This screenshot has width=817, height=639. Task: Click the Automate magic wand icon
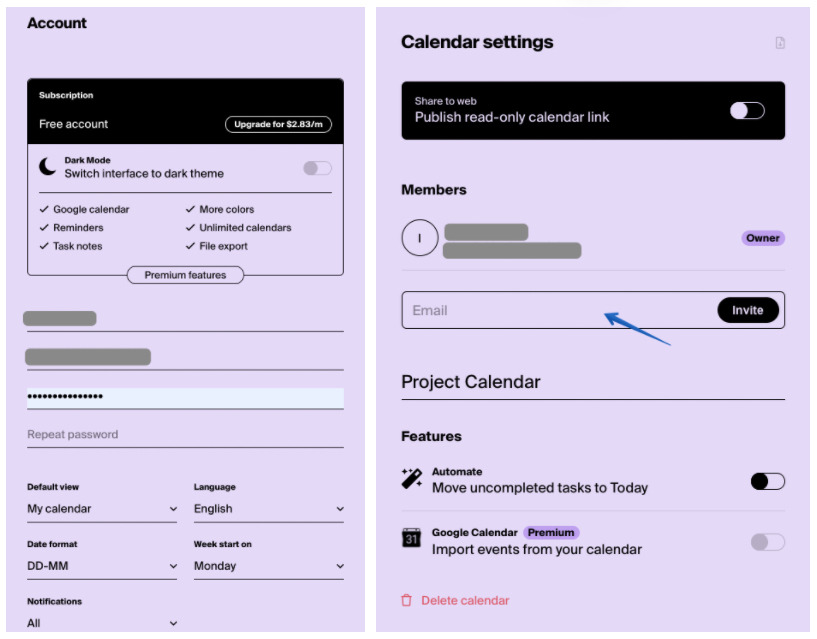[411, 480]
